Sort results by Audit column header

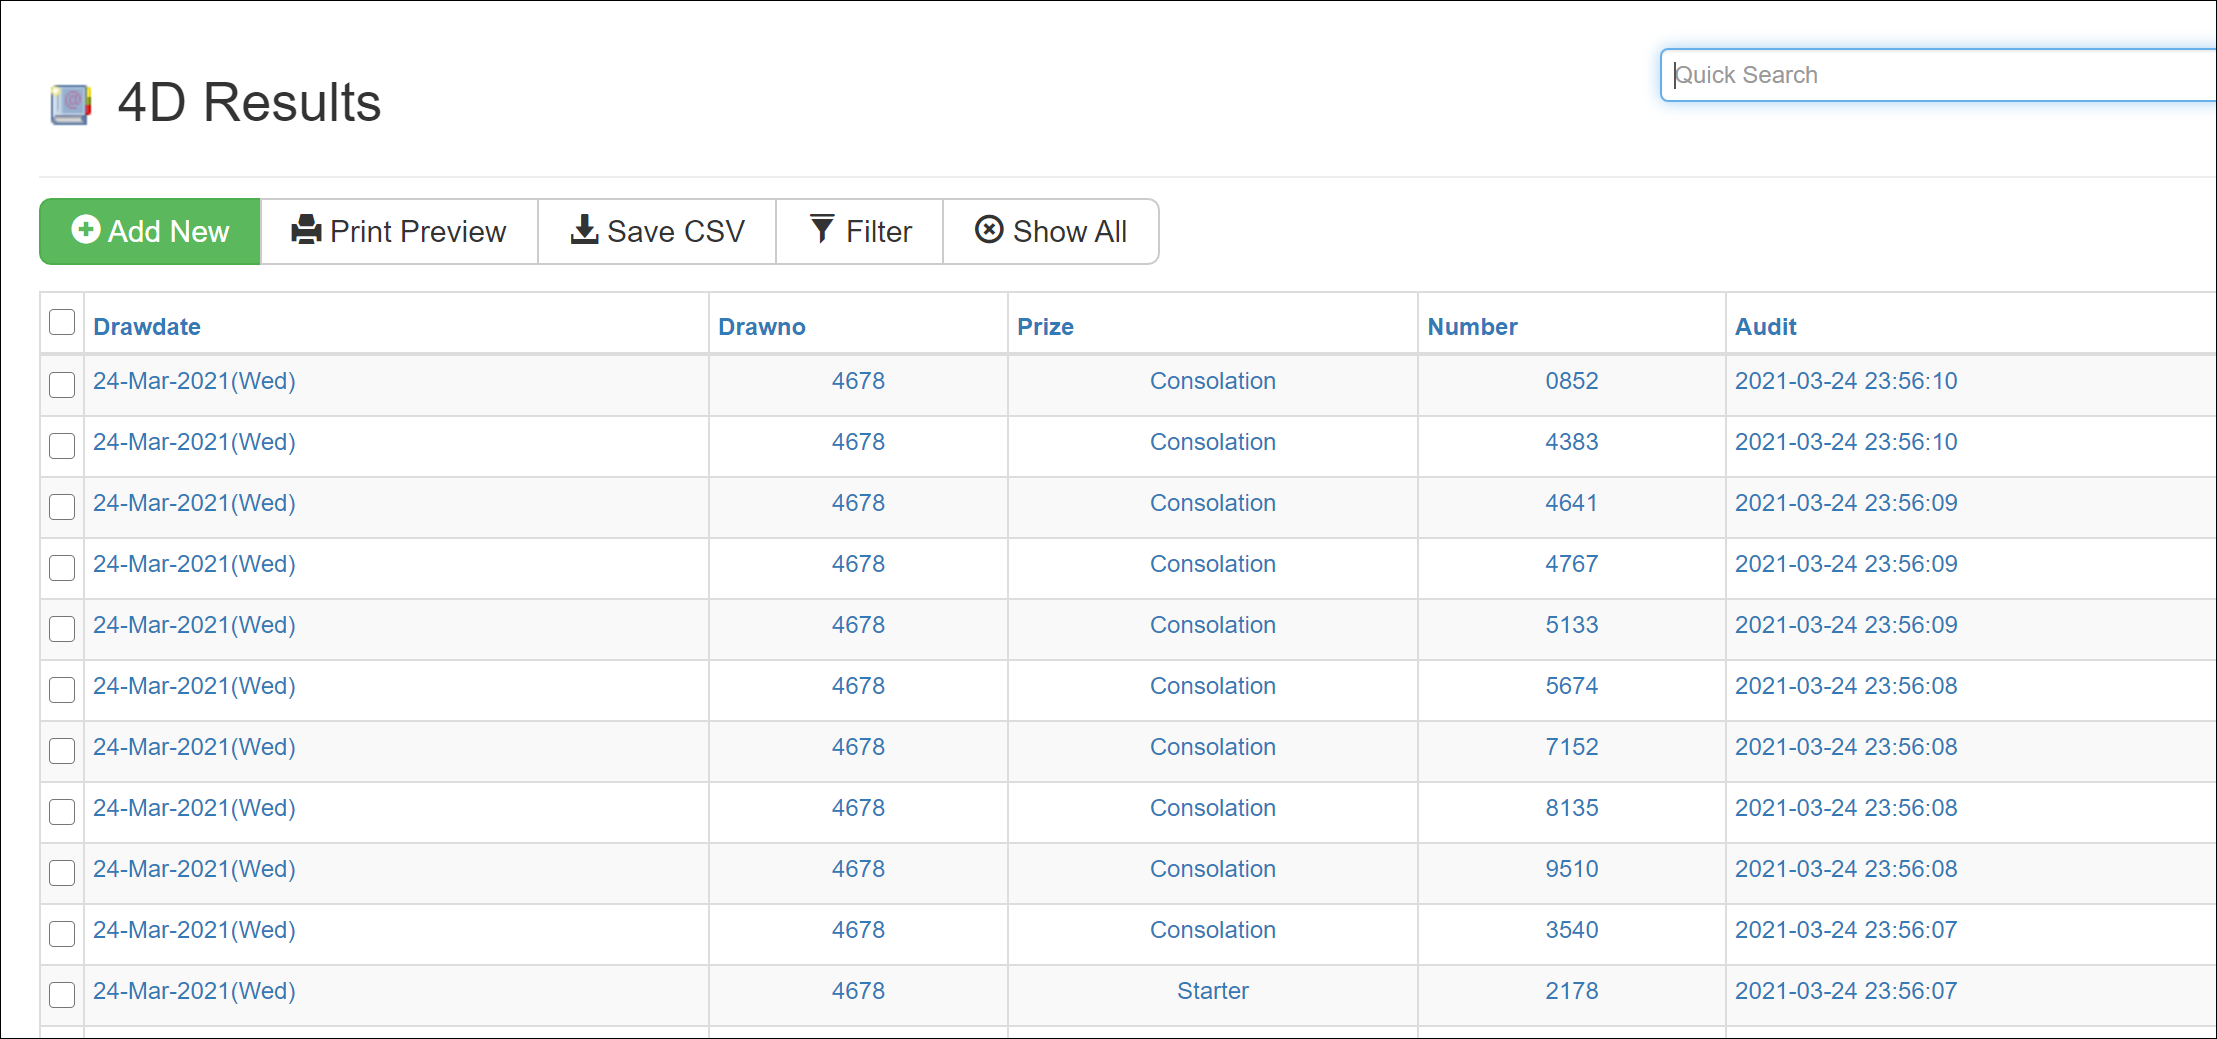coord(1765,327)
